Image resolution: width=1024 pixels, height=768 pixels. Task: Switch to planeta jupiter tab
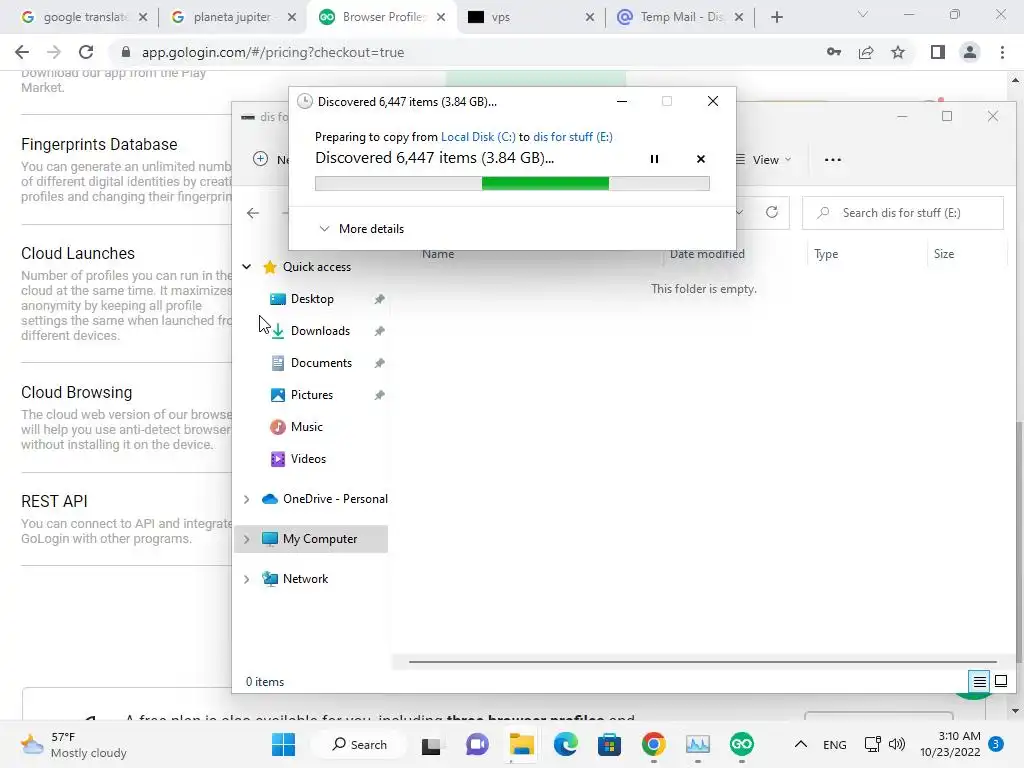(232, 17)
